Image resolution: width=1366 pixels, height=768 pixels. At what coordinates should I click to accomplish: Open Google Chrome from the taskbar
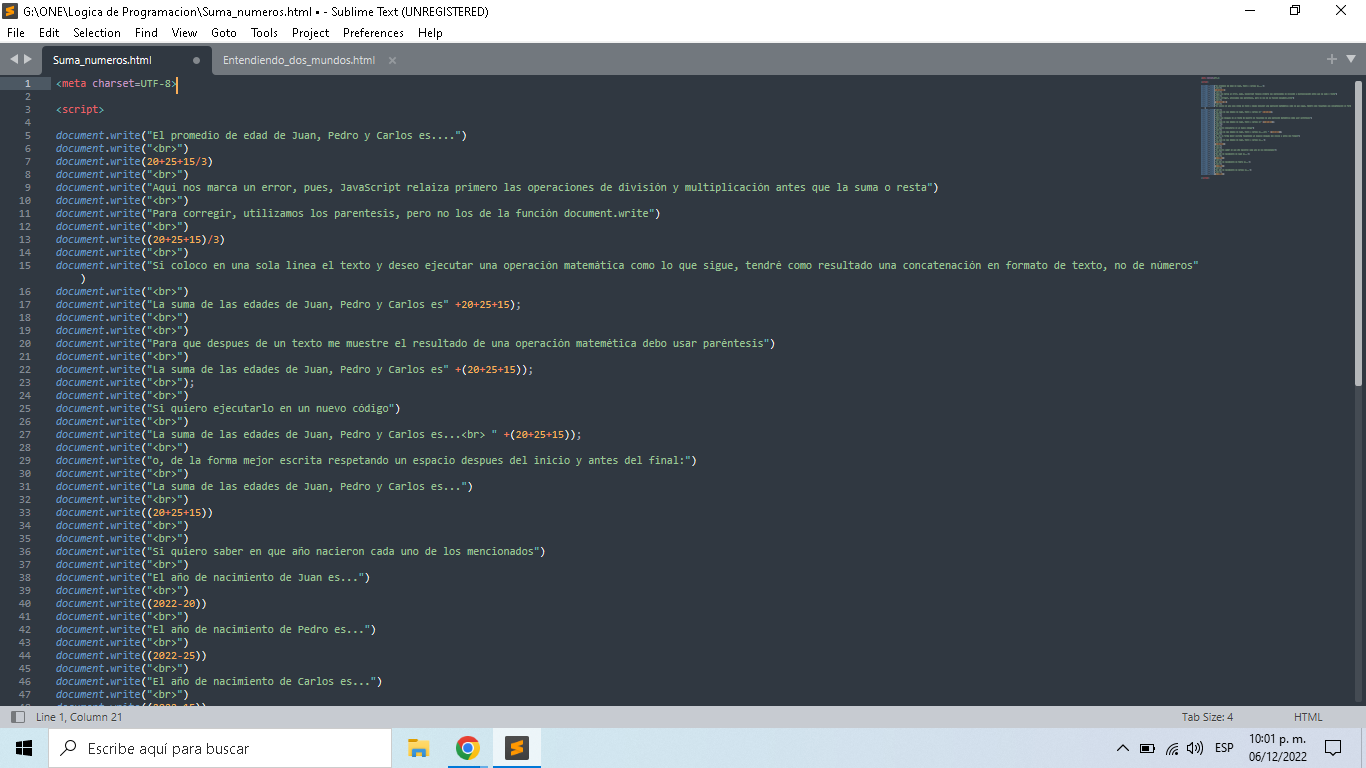coord(467,748)
